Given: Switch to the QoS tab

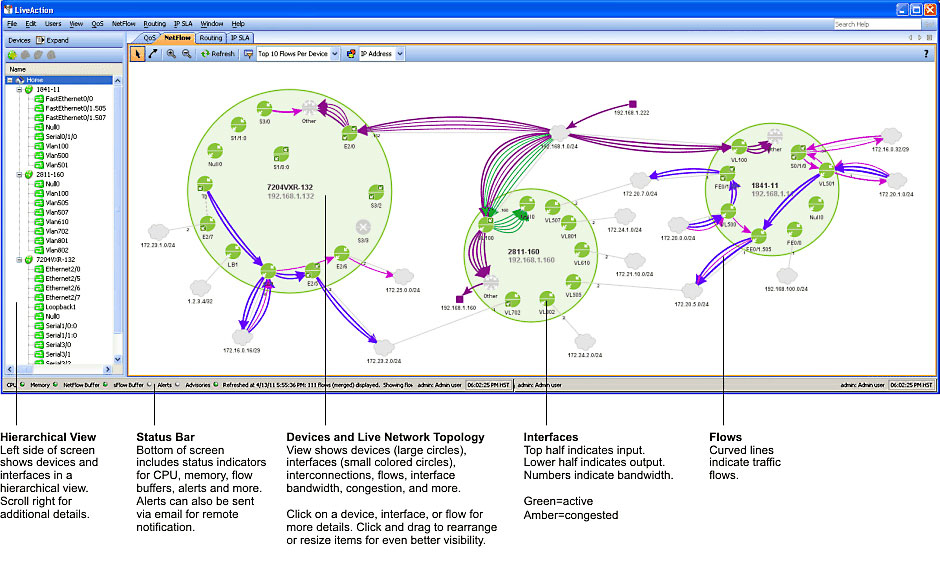Looking at the screenshot, I should click(x=149, y=38).
